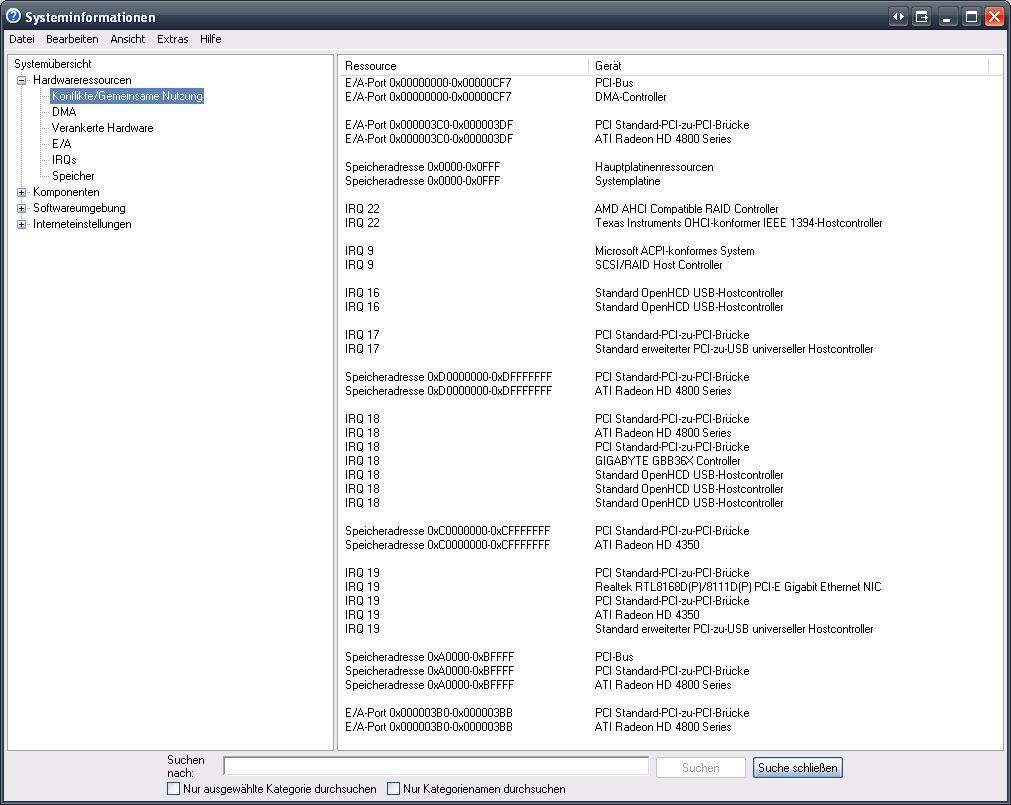Select the DMA tree item
The height and width of the screenshot is (805, 1011).
[x=64, y=112]
